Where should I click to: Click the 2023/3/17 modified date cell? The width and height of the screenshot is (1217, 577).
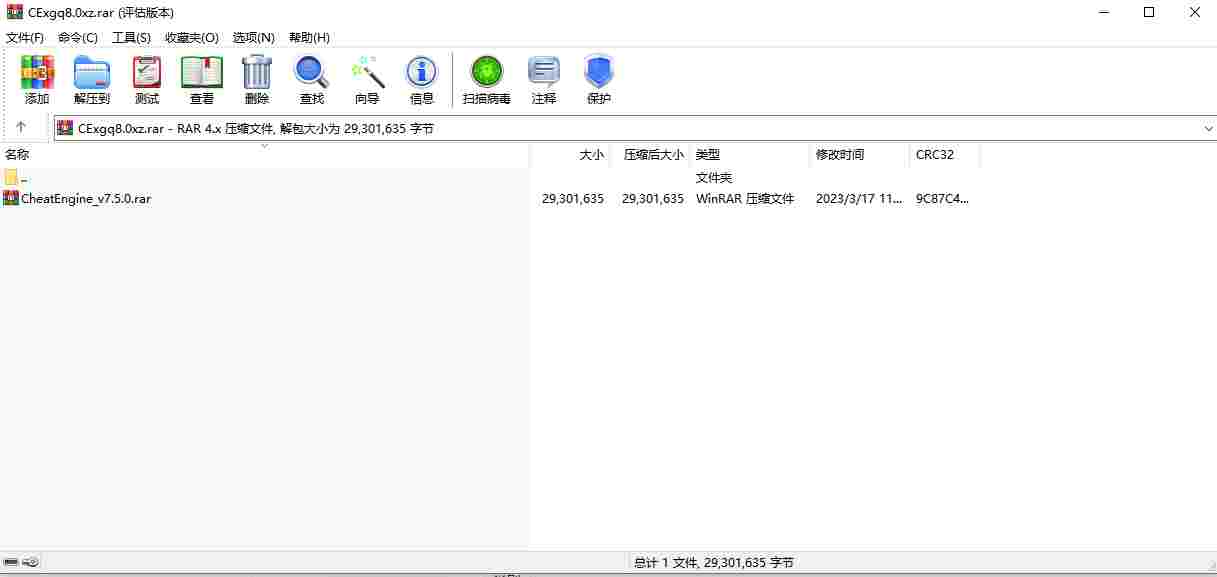(x=859, y=198)
